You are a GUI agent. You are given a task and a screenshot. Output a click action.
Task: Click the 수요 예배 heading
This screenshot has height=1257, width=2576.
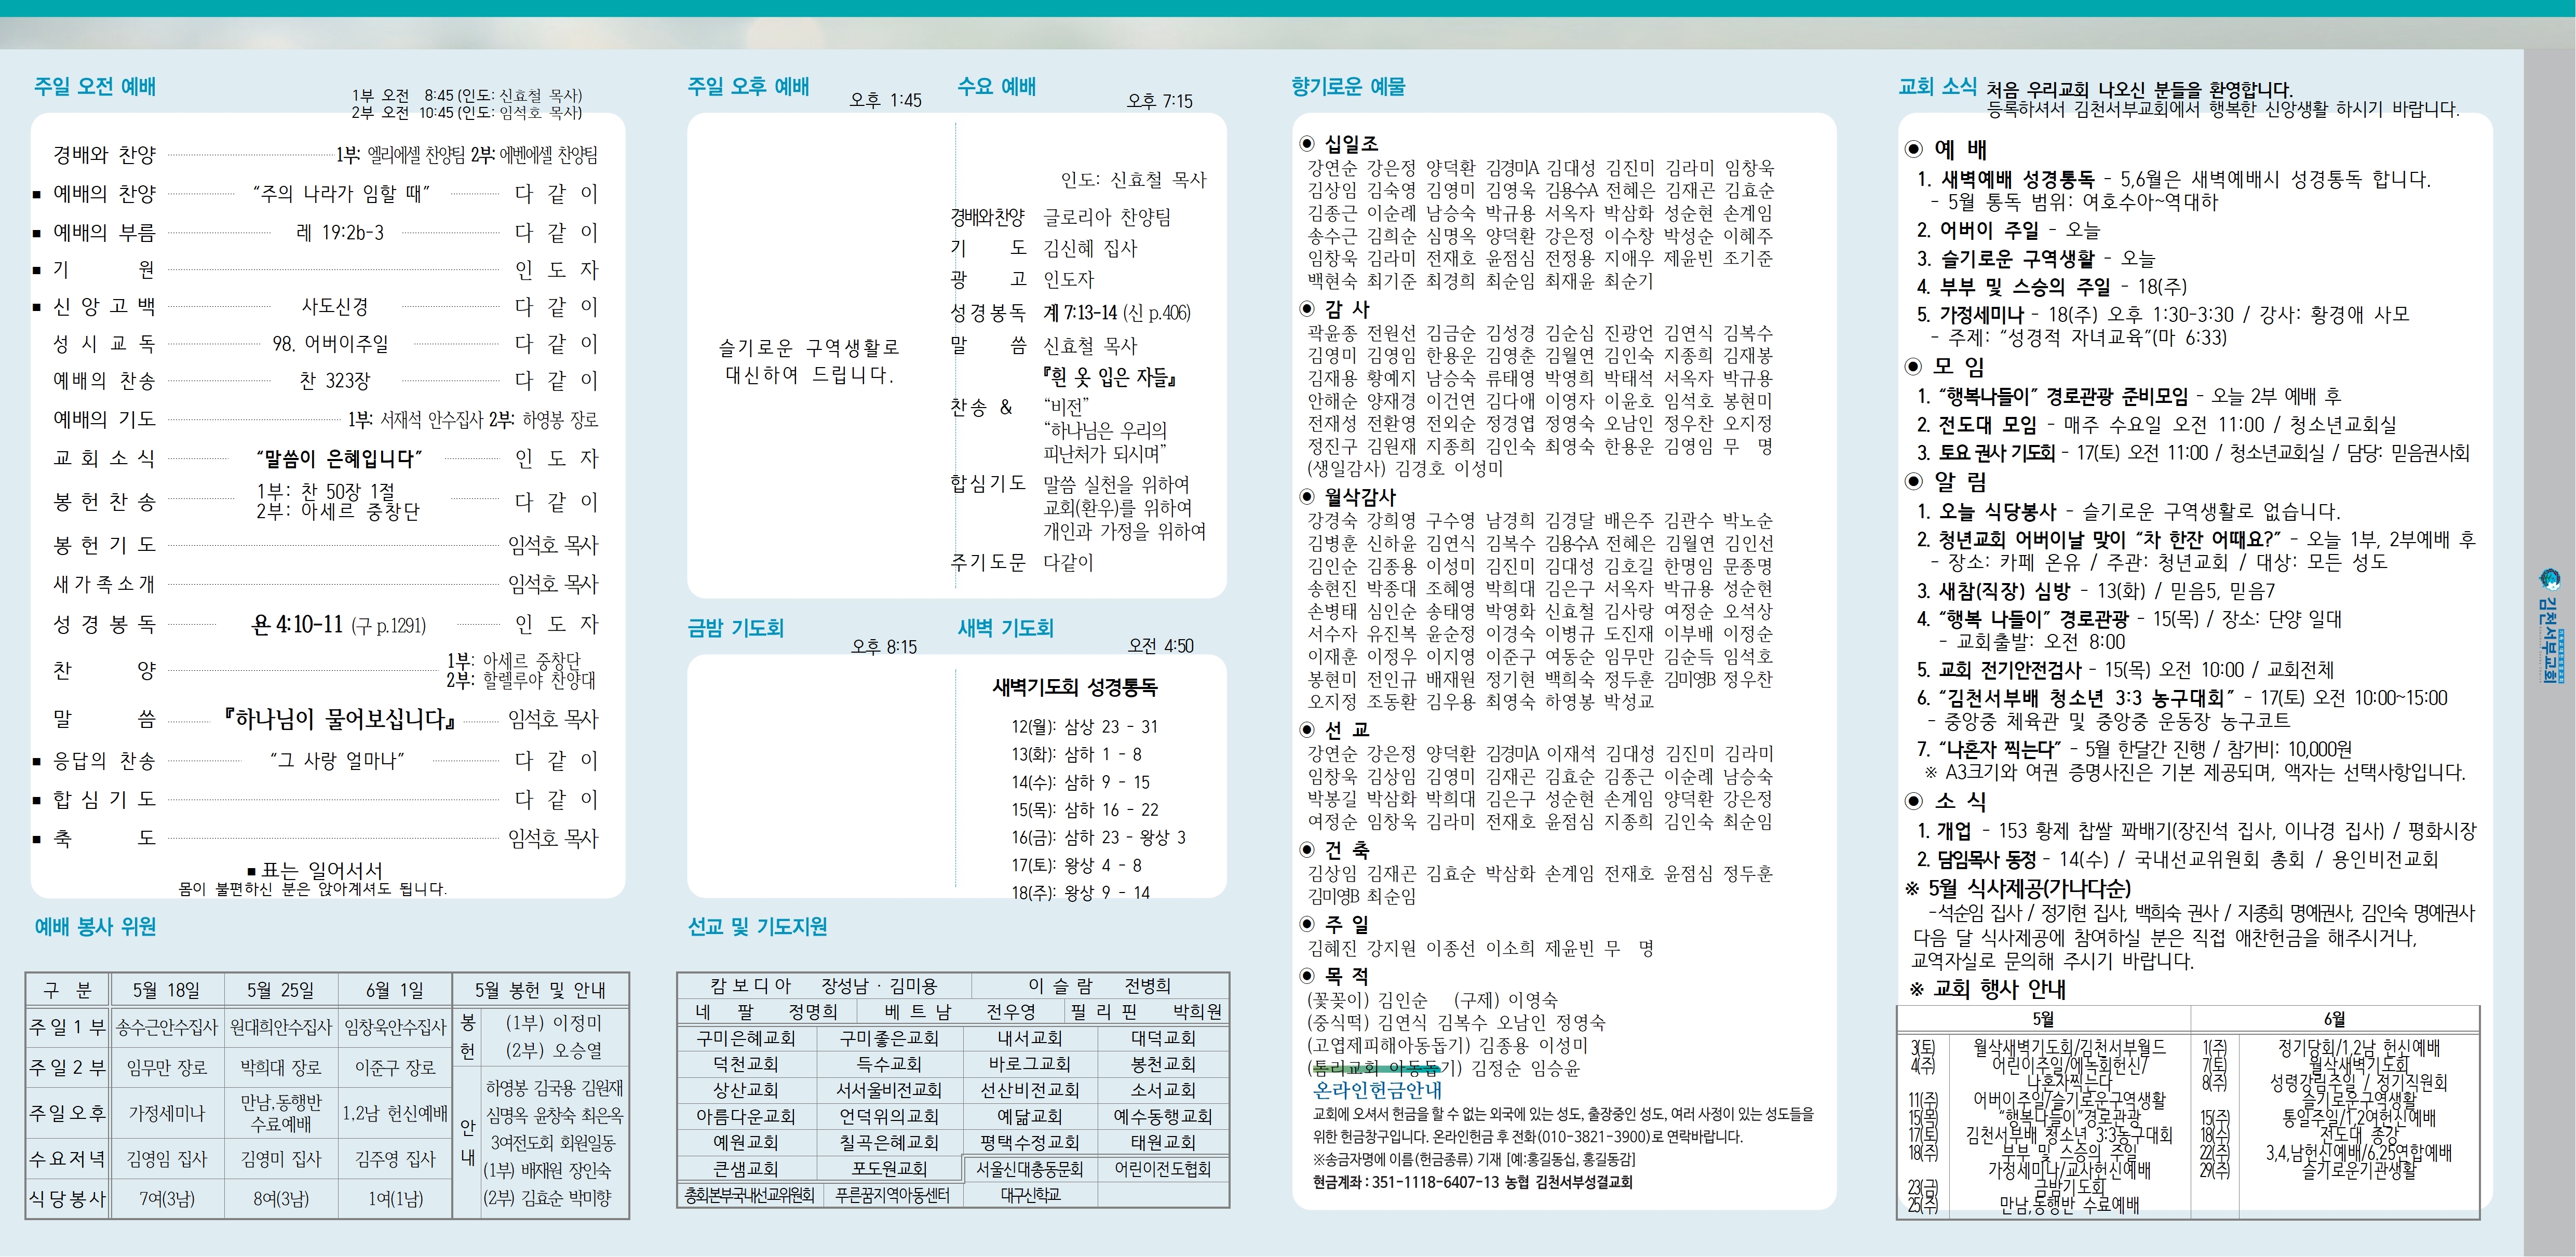tap(997, 87)
